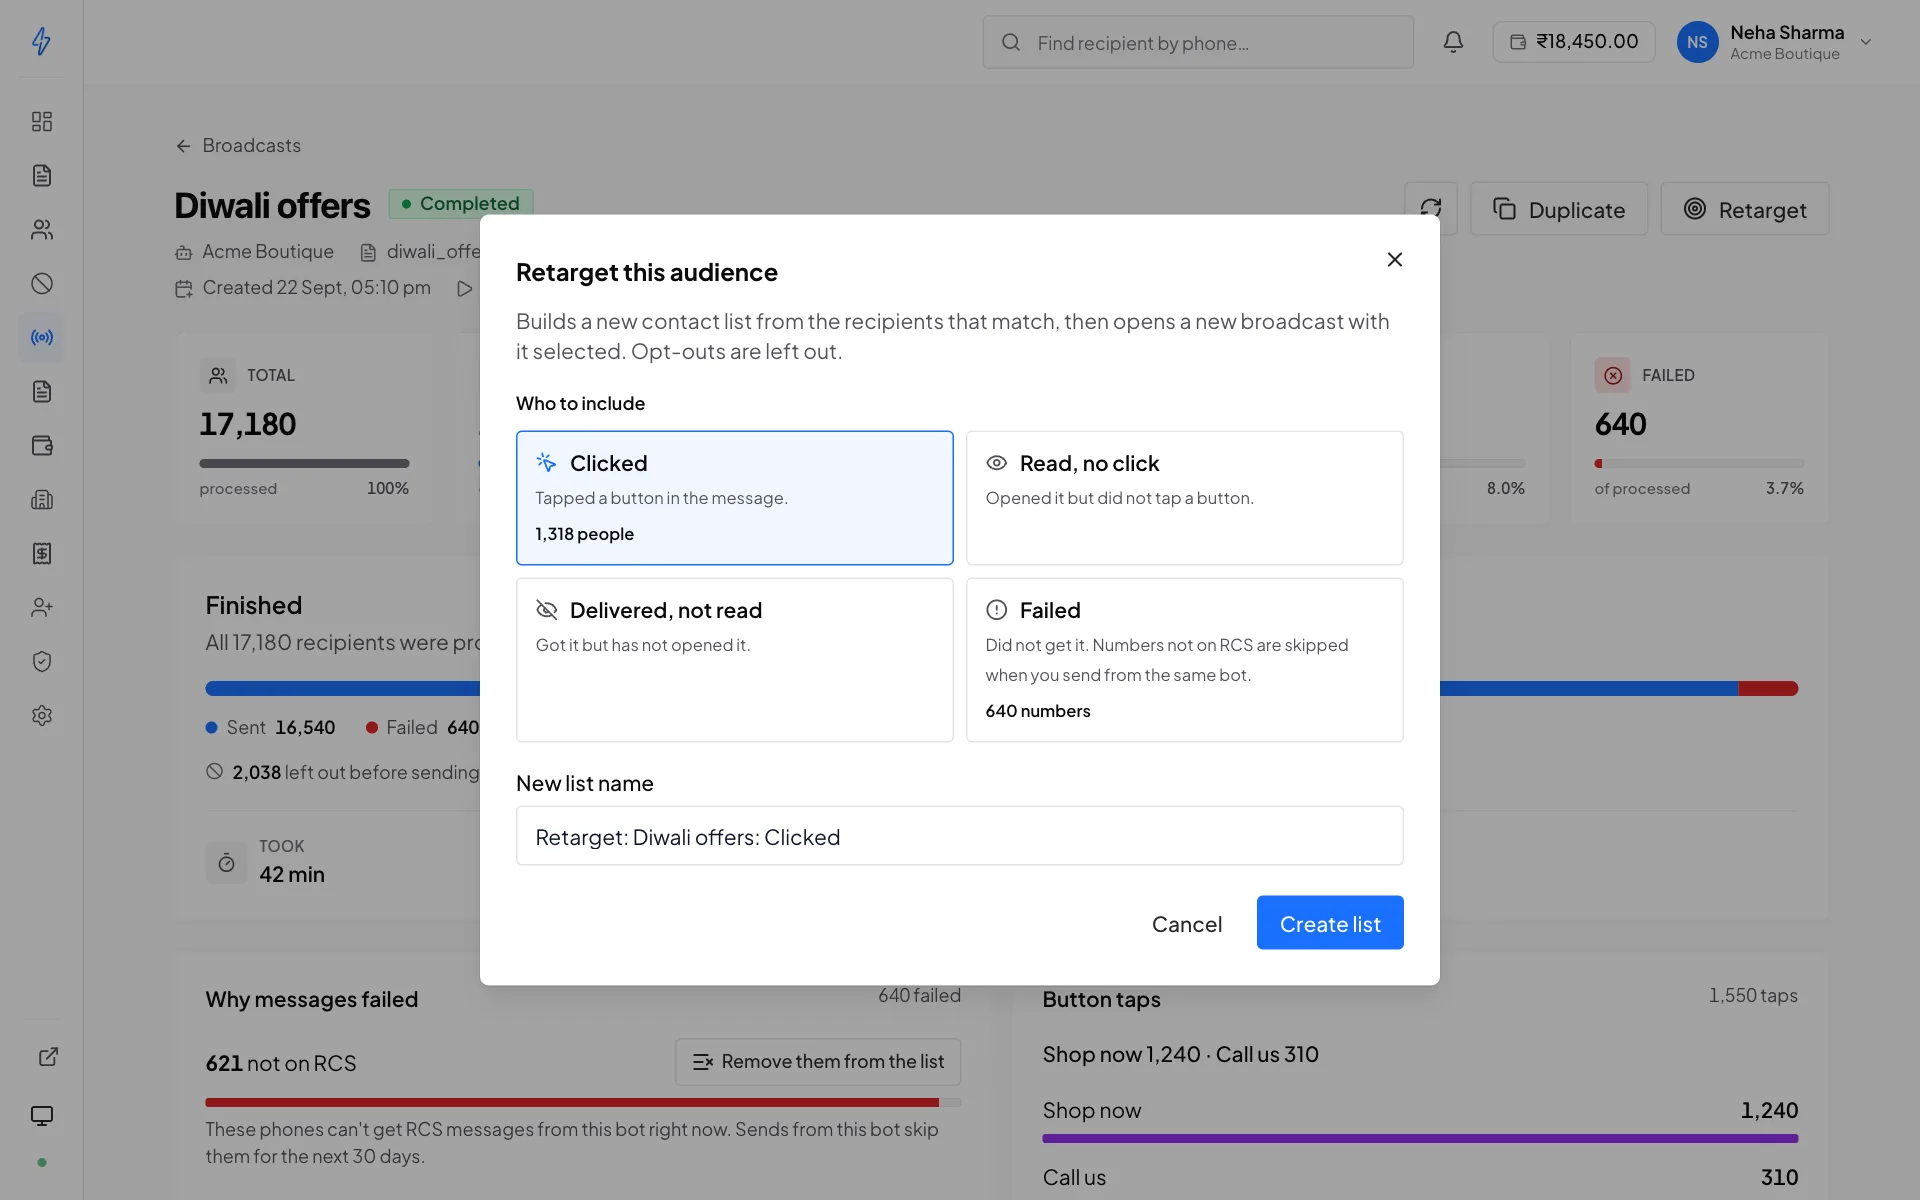Close the Retarget this audience dialog
This screenshot has height=1200, width=1920.
click(x=1394, y=259)
